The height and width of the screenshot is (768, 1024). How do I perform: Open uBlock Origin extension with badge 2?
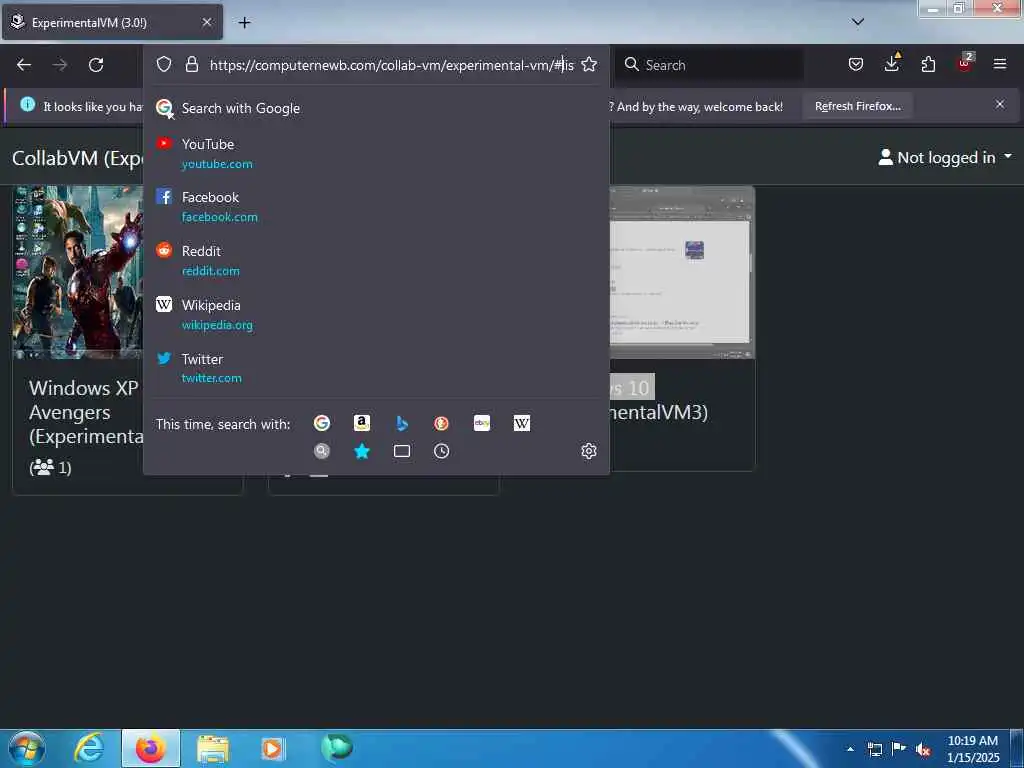pyautogui.click(x=965, y=63)
